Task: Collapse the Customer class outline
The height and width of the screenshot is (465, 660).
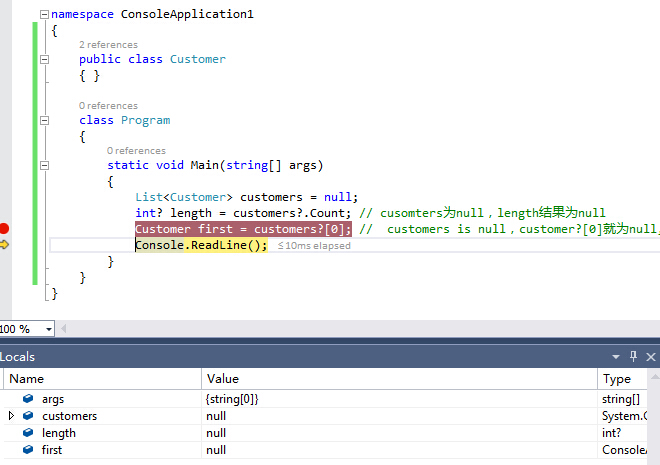Action: (44, 59)
